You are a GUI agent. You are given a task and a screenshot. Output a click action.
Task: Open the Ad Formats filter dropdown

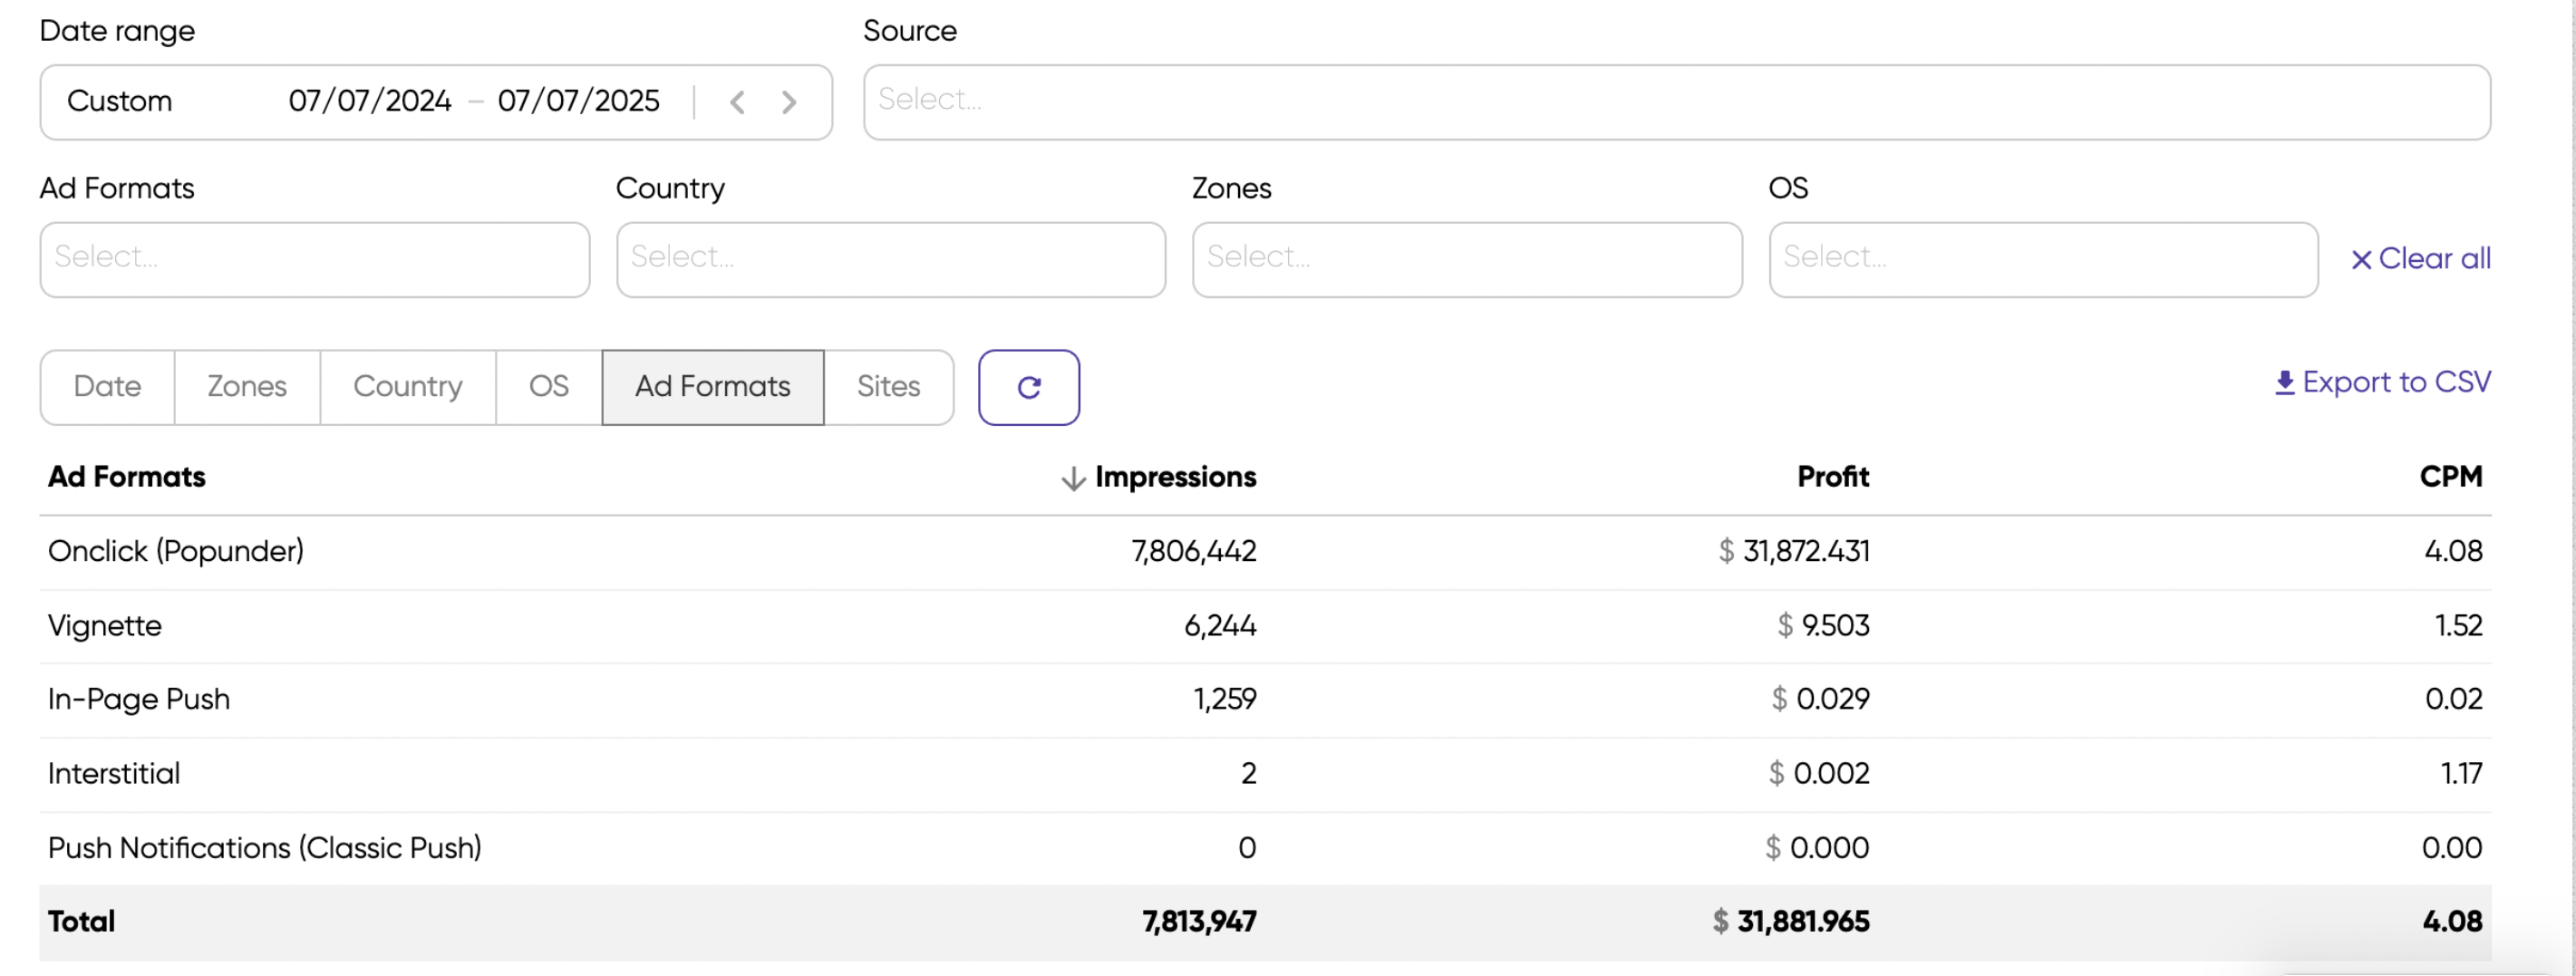click(314, 259)
